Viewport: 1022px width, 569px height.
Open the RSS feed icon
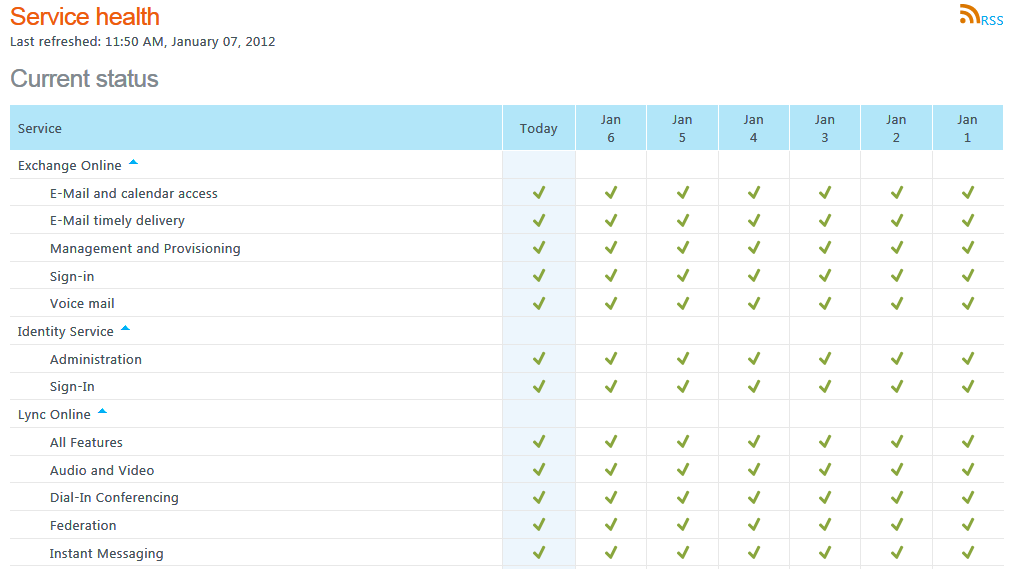(x=969, y=14)
